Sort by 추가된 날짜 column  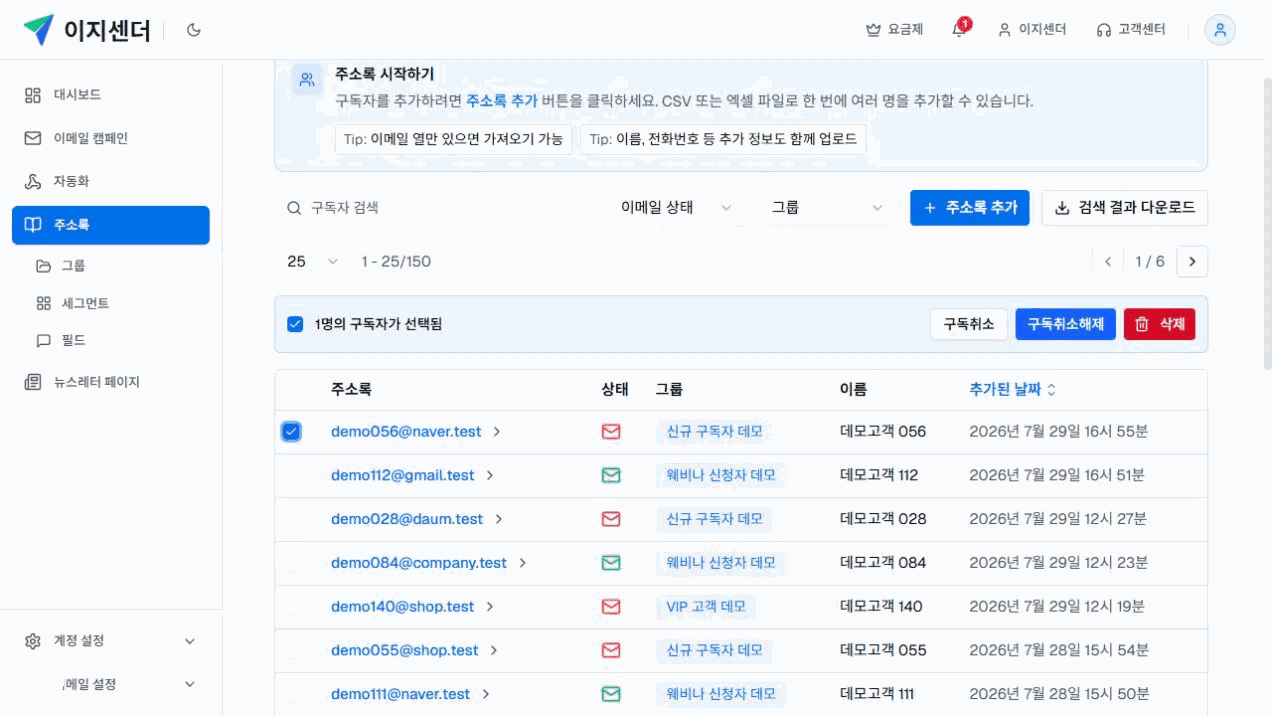[x=1012, y=389]
